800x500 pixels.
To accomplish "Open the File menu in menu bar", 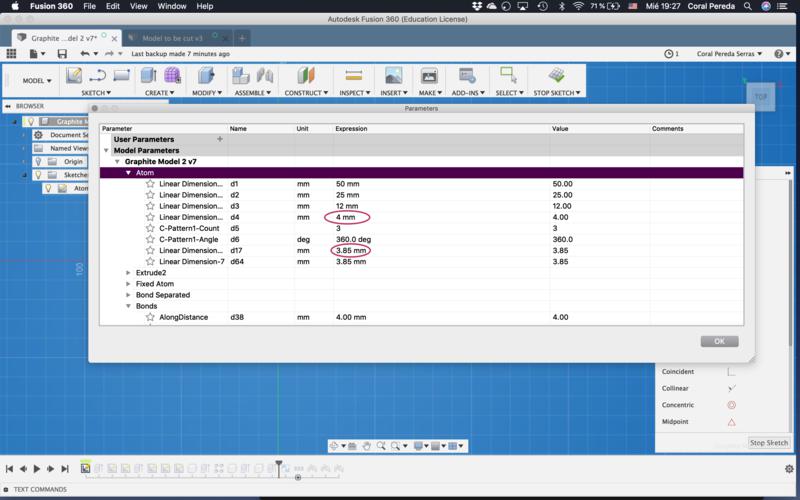I will [89, 6].
